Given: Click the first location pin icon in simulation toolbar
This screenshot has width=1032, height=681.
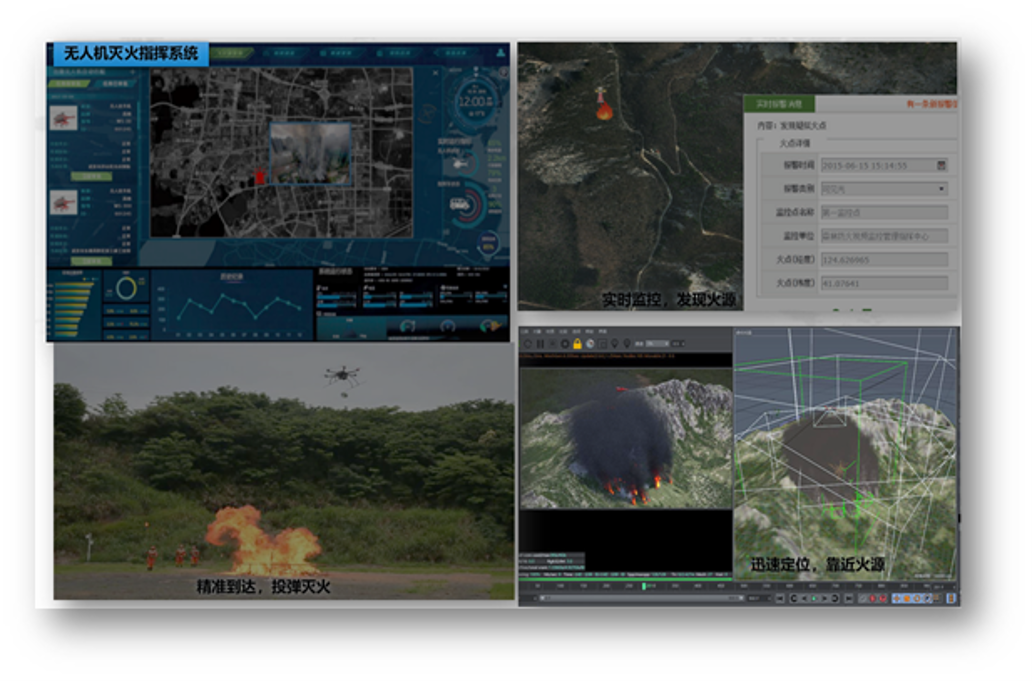Looking at the screenshot, I should 615,343.
